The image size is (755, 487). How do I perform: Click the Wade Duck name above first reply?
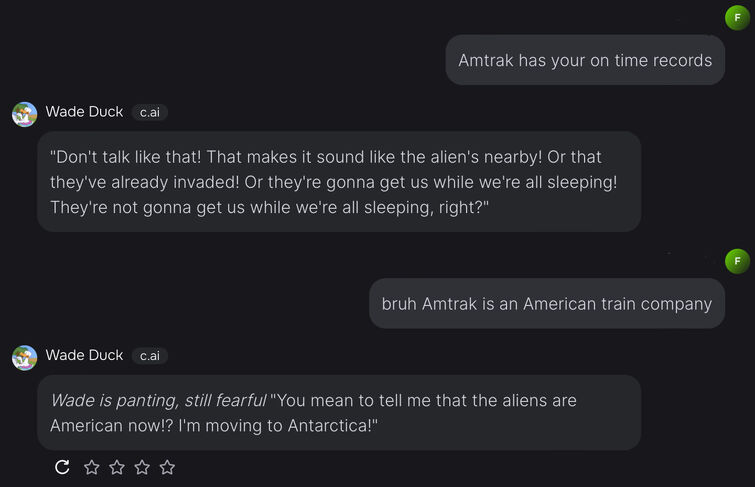click(x=84, y=112)
